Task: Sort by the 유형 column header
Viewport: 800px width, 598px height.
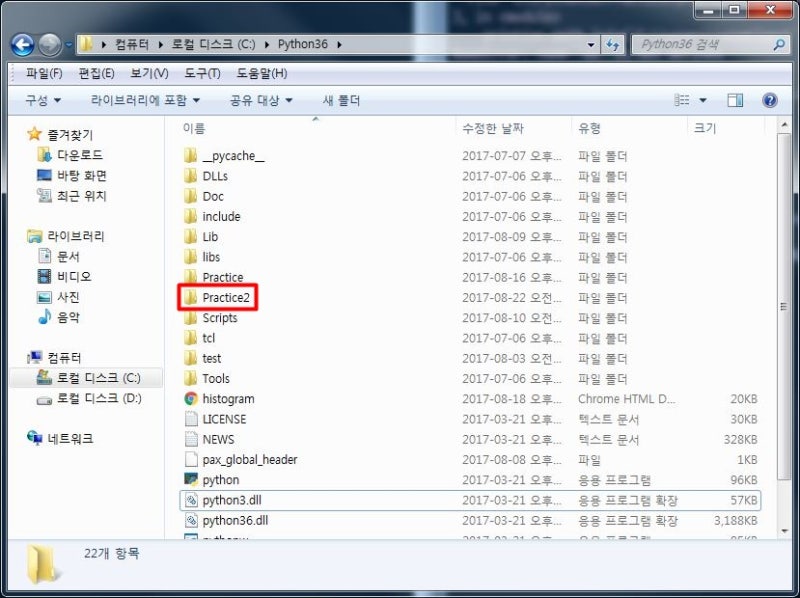Action: click(x=589, y=129)
